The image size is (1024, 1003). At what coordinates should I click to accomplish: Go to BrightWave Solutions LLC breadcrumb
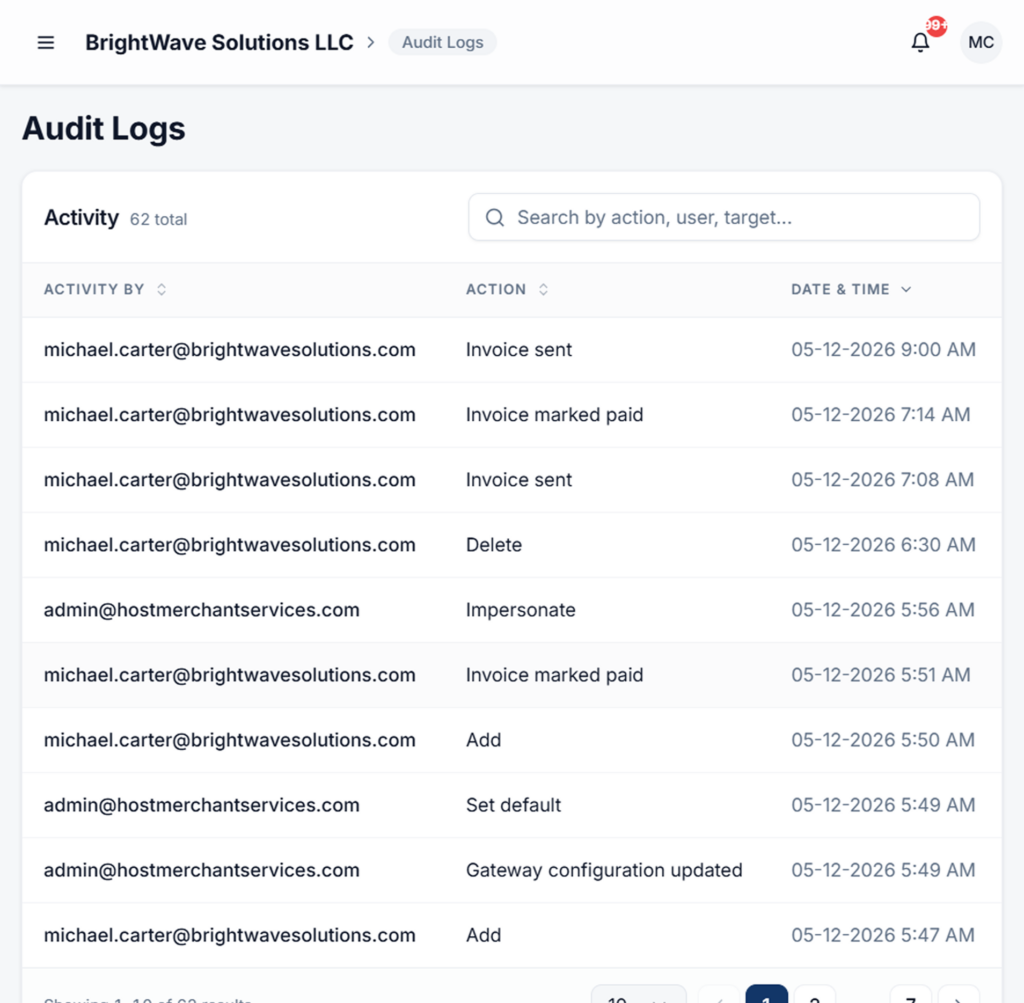pos(219,42)
